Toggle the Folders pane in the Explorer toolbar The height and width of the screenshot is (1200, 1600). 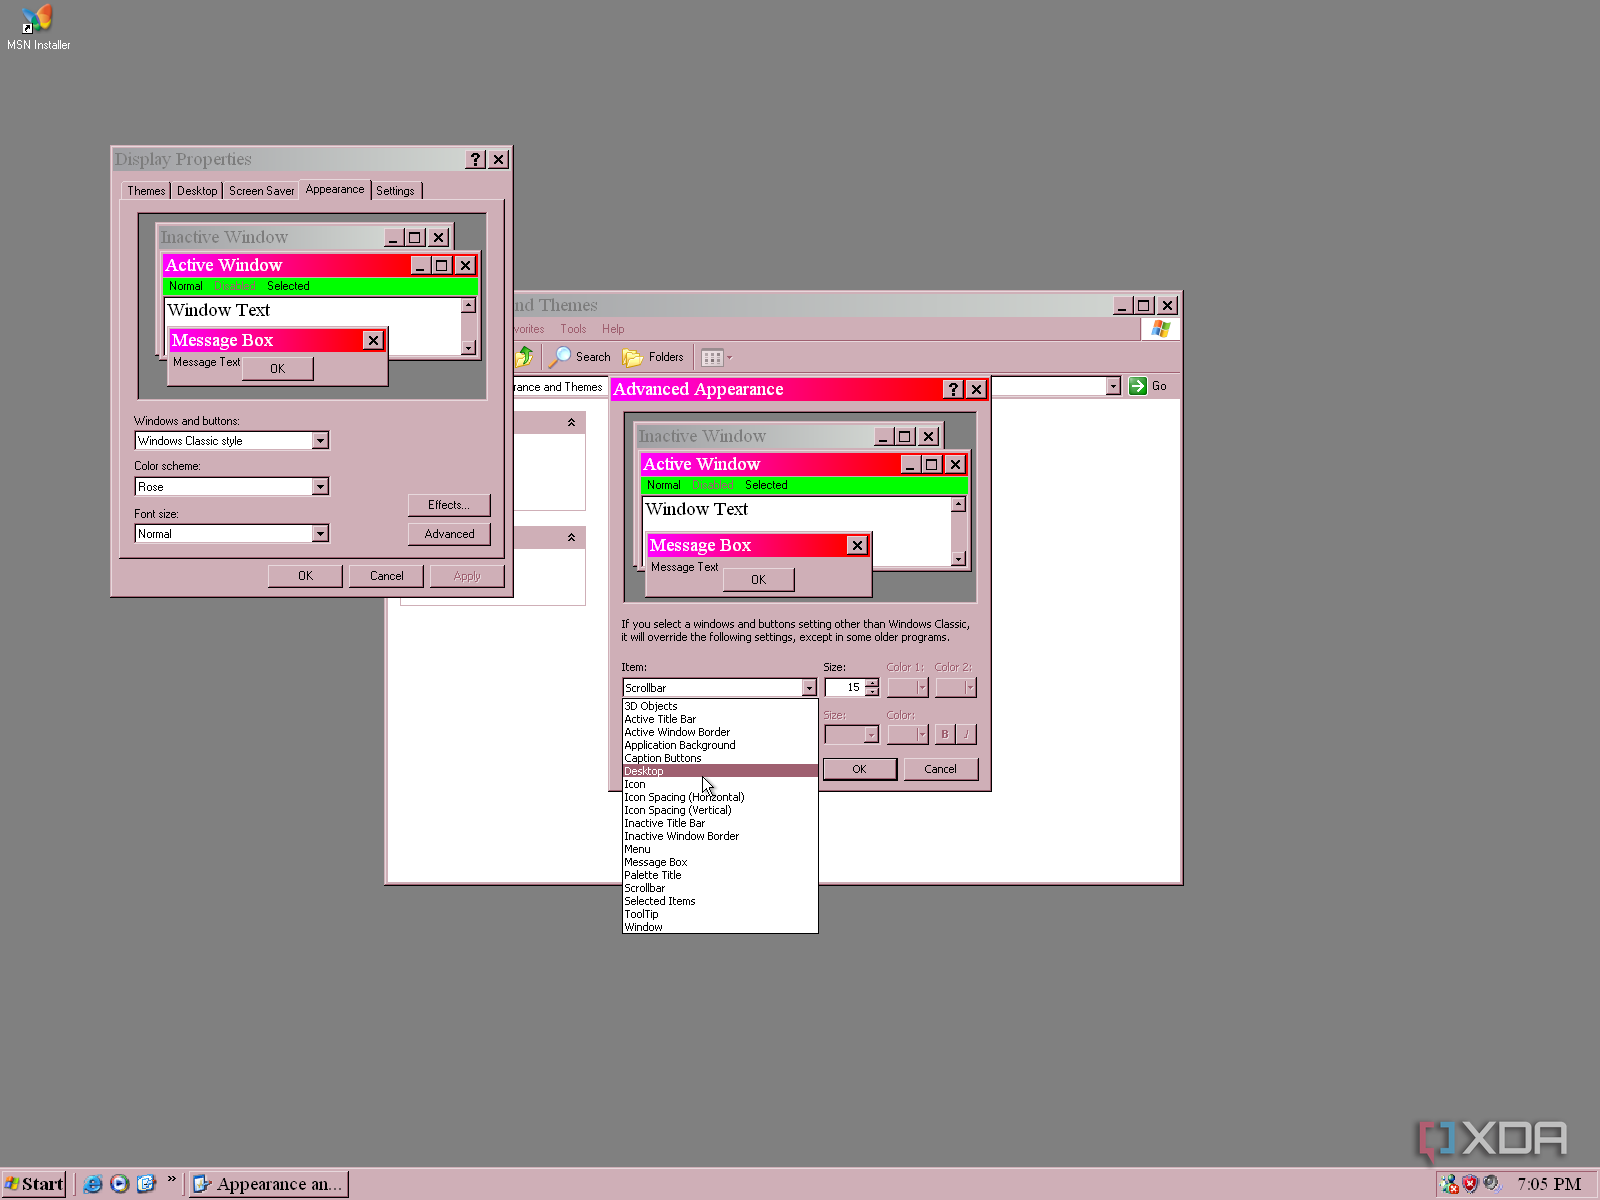[x=653, y=357]
